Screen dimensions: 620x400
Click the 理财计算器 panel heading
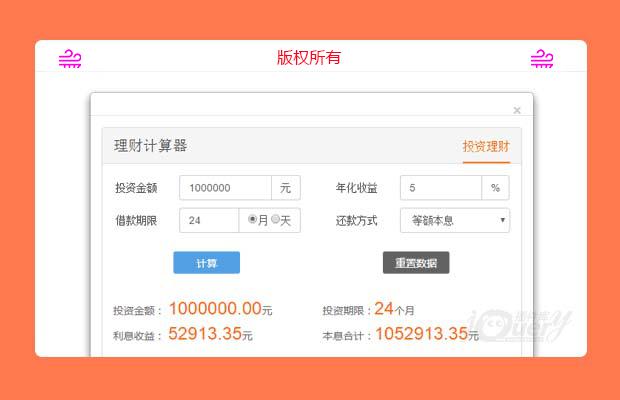coord(151,146)
